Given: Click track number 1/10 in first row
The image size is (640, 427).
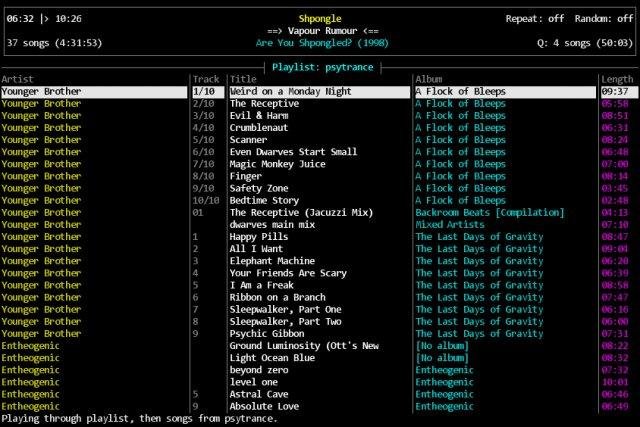Looking at the screenshot, I should (204, 91).
